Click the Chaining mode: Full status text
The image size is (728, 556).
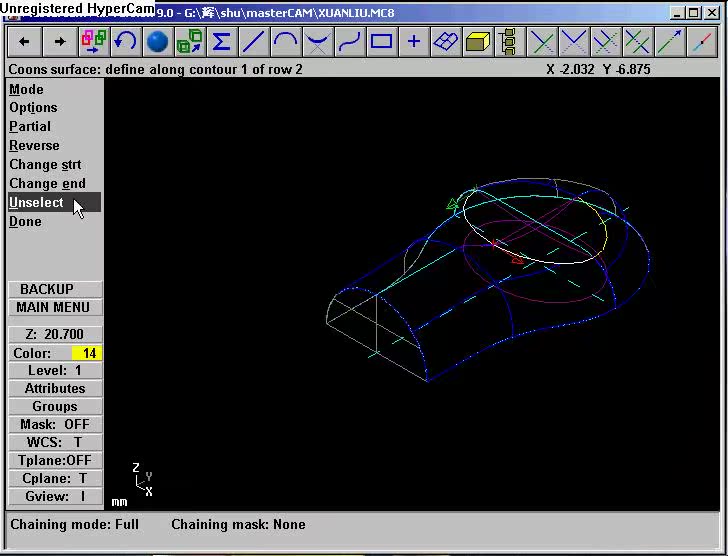coord(74,524)
